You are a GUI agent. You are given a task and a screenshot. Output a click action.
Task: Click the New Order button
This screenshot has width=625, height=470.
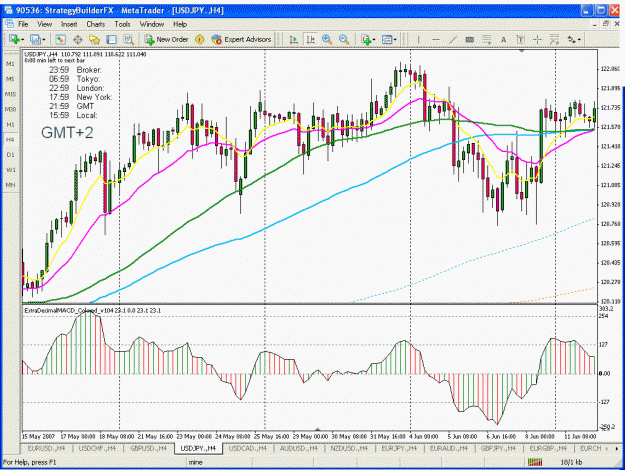(167, 39)
